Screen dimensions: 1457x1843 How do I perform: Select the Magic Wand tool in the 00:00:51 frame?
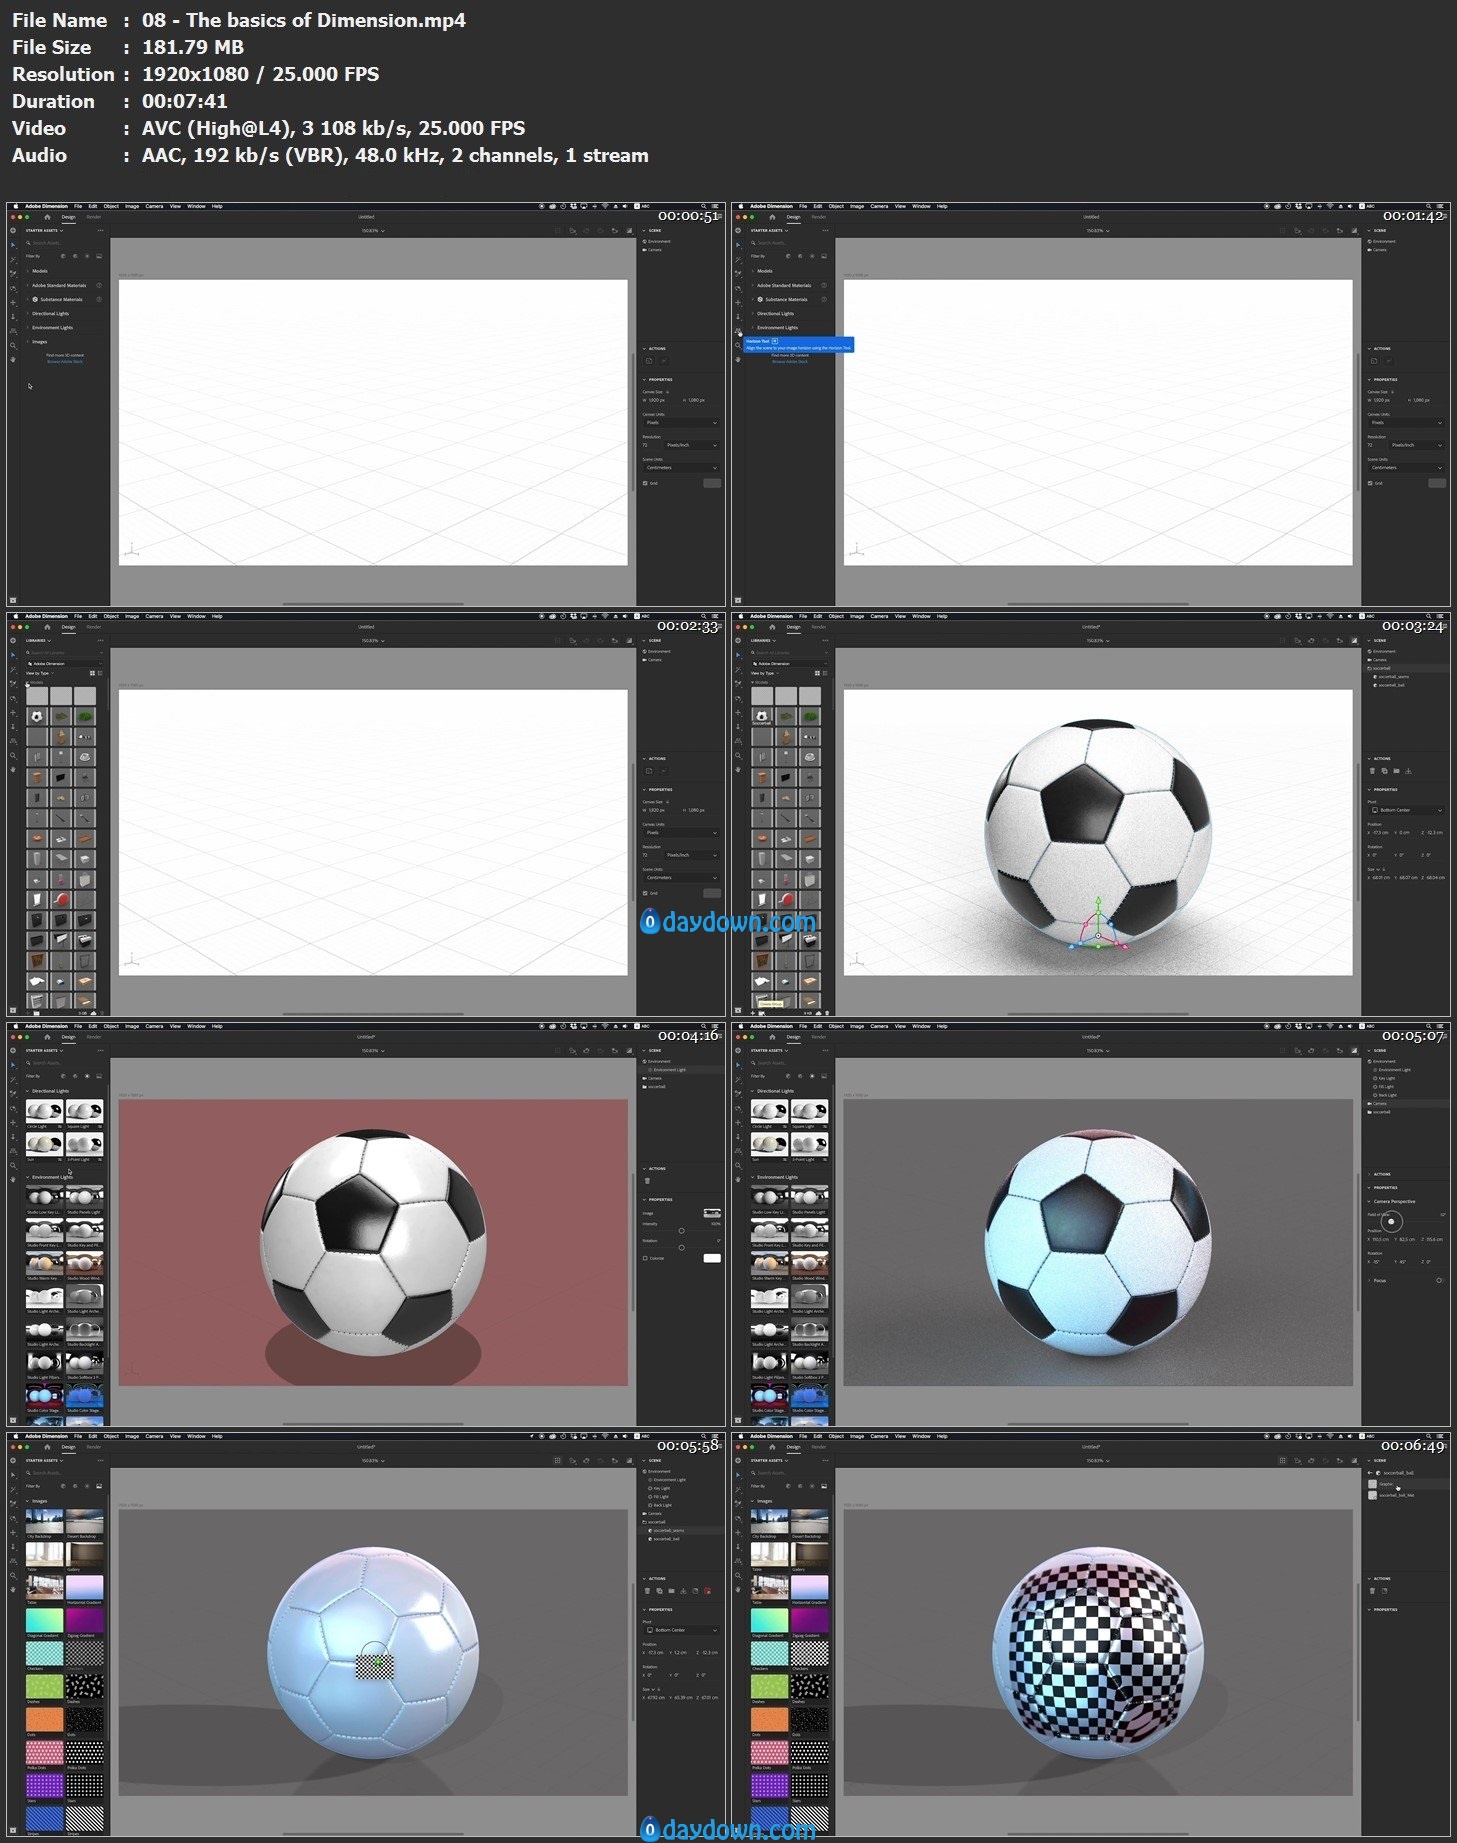[x=13, y=258]
